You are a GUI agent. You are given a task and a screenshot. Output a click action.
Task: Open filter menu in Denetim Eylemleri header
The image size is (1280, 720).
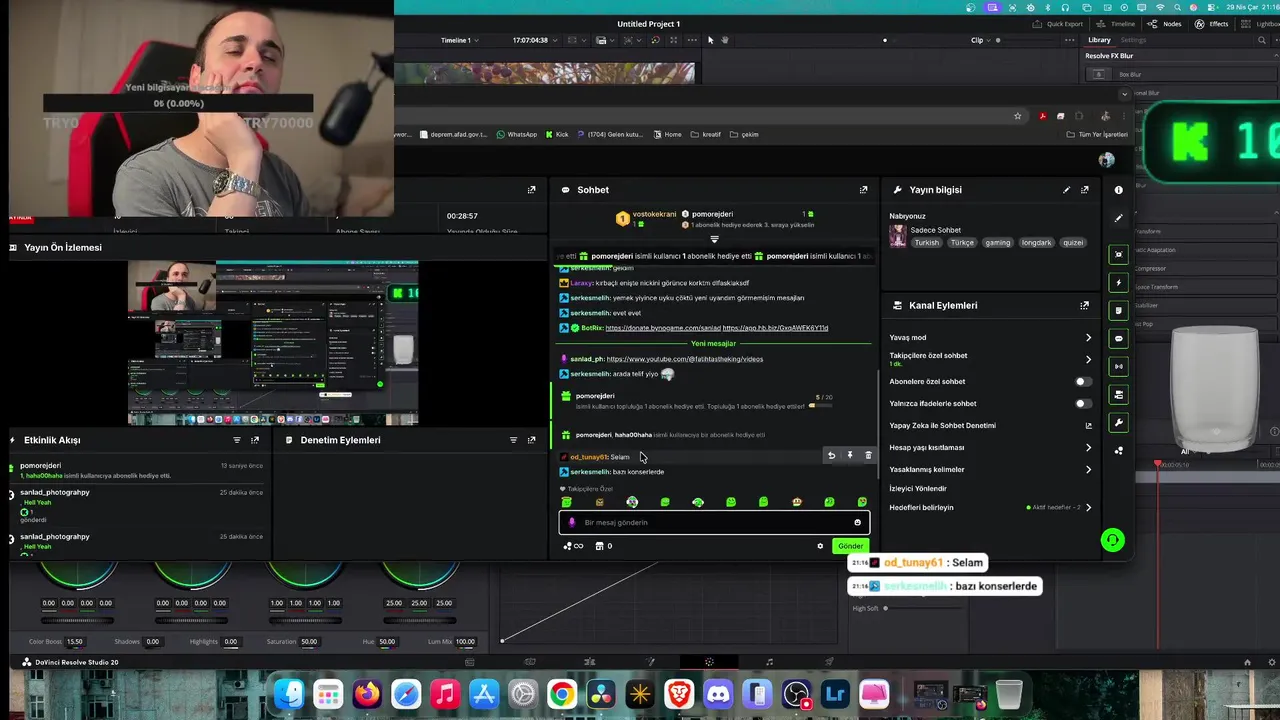(x=513, y=440)
